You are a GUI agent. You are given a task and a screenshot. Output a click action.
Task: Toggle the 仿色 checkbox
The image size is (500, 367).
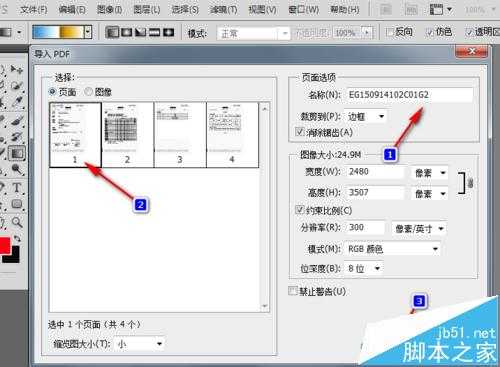pyautogui.click(x=430, y=32)
